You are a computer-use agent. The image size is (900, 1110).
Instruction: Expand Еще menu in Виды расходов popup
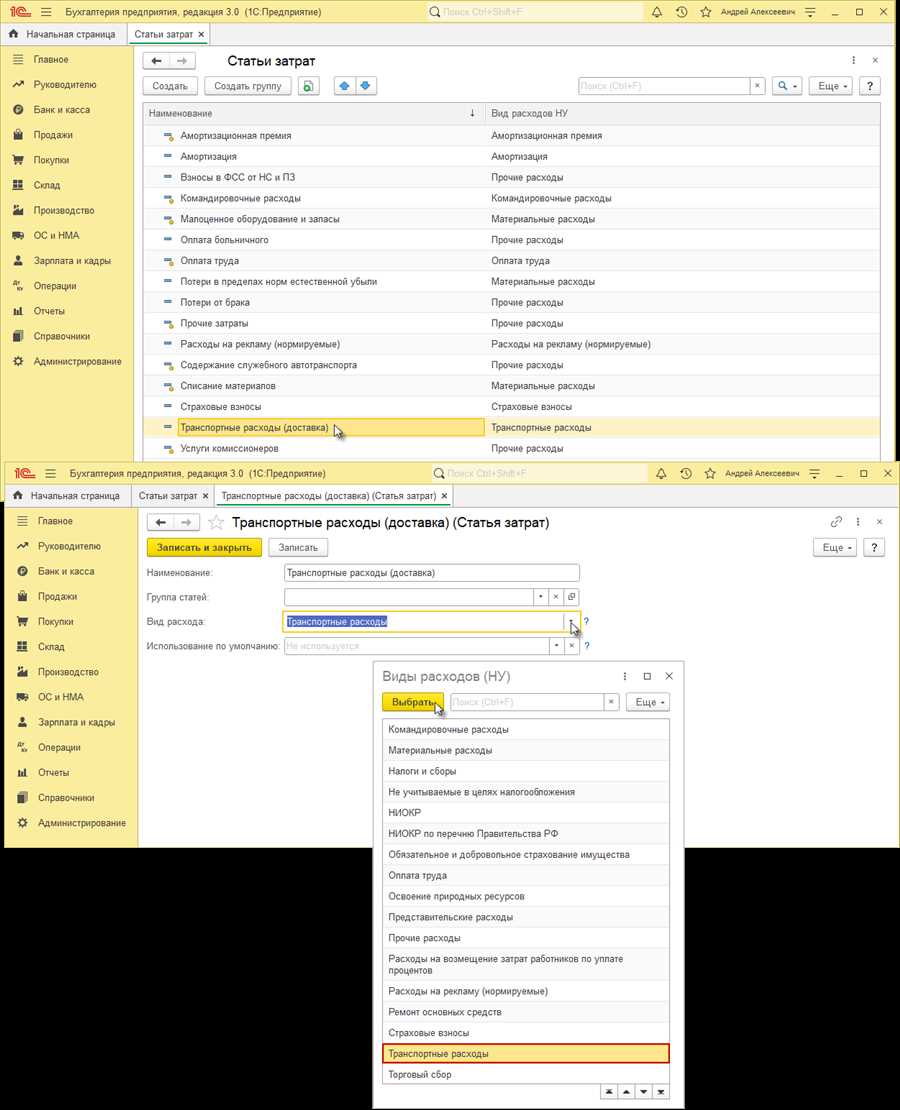(648, 702)
